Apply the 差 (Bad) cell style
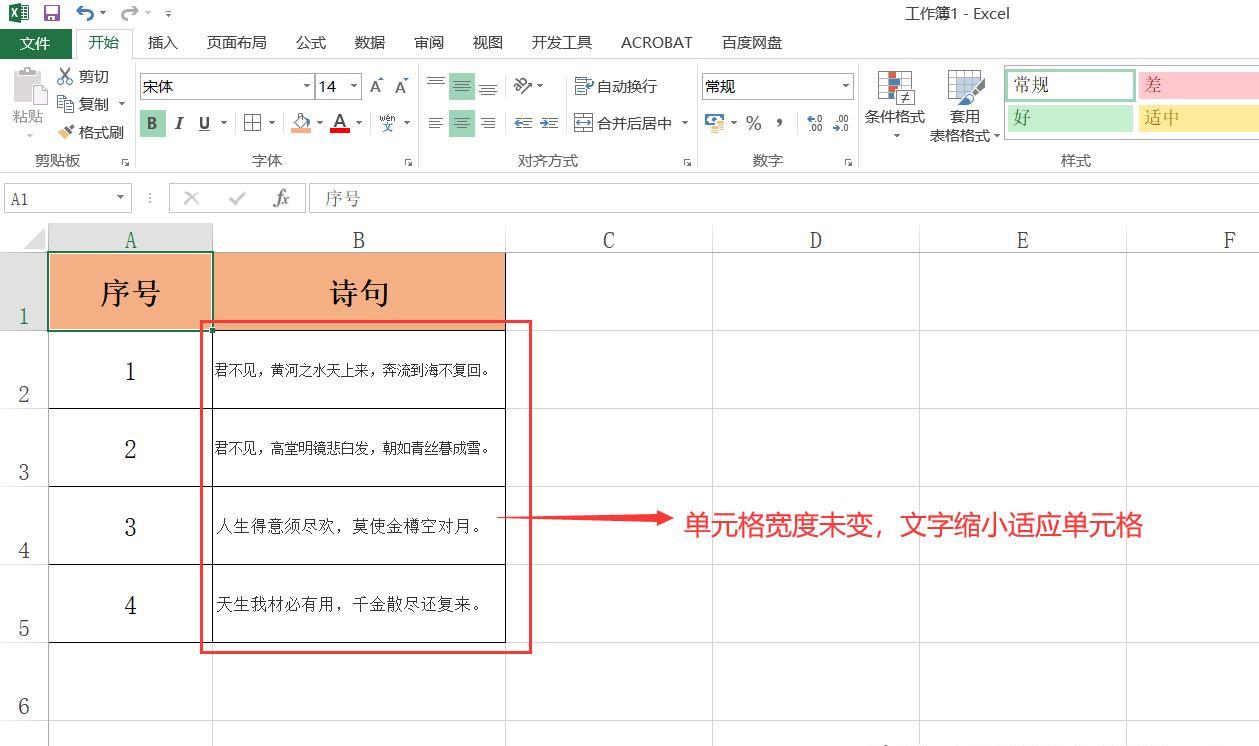The image size is (1259, 746). (x=1198, y=86)
